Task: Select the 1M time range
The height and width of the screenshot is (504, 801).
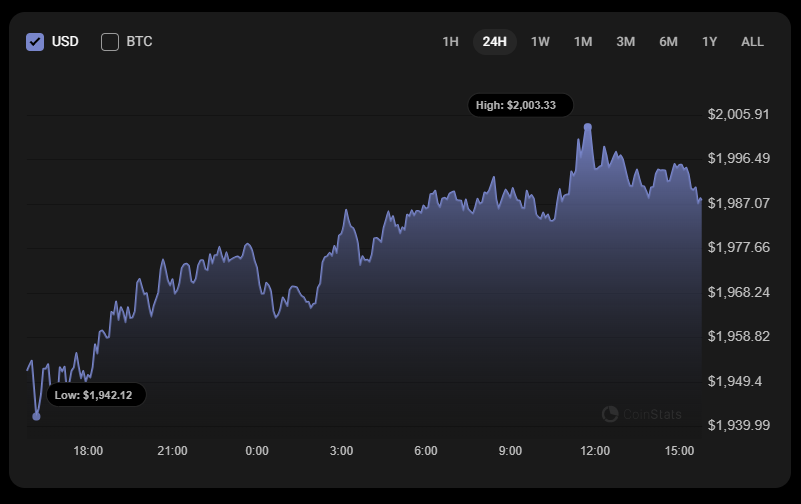Action: click(x=583, y=42)
